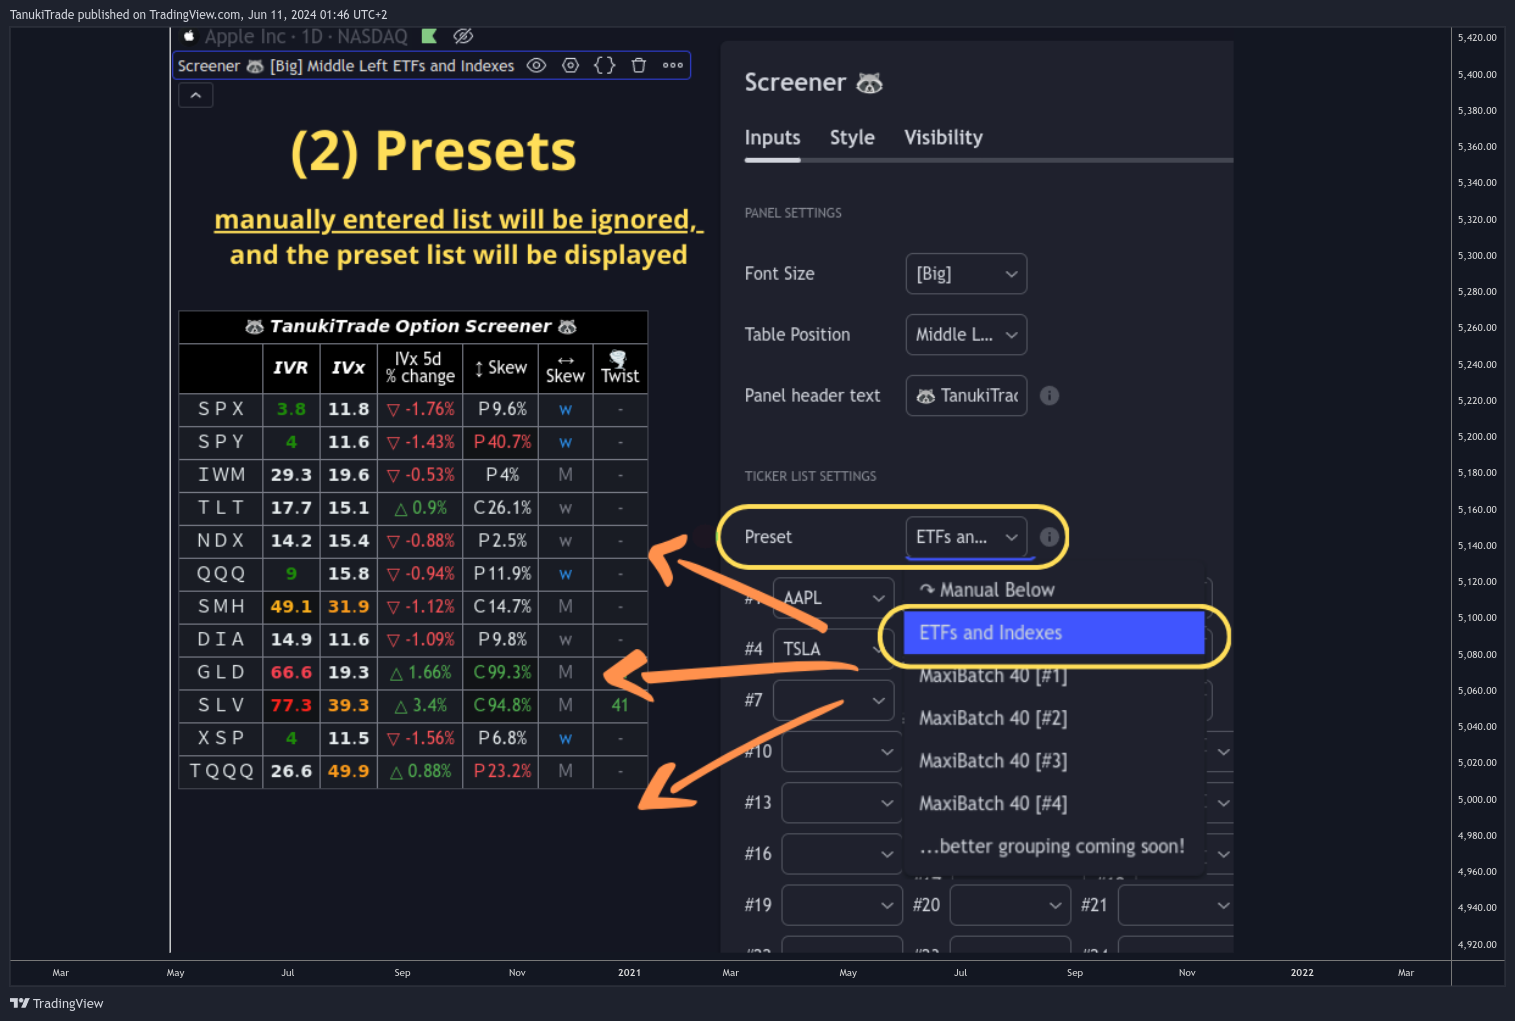Select MaxiBatch 40 [#1] preset
1515x1021 pixels.
coord(1054,676)
